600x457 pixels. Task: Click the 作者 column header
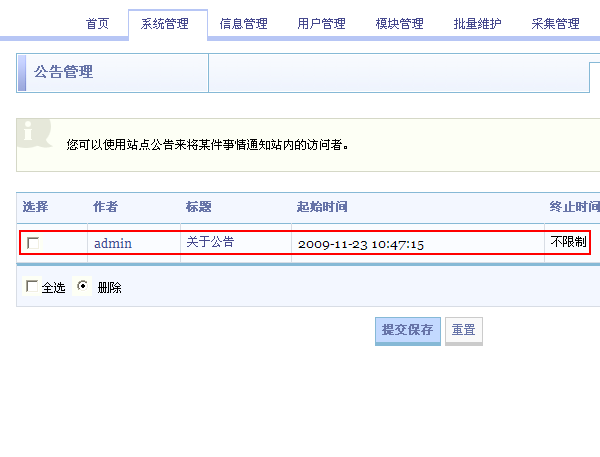106,207
